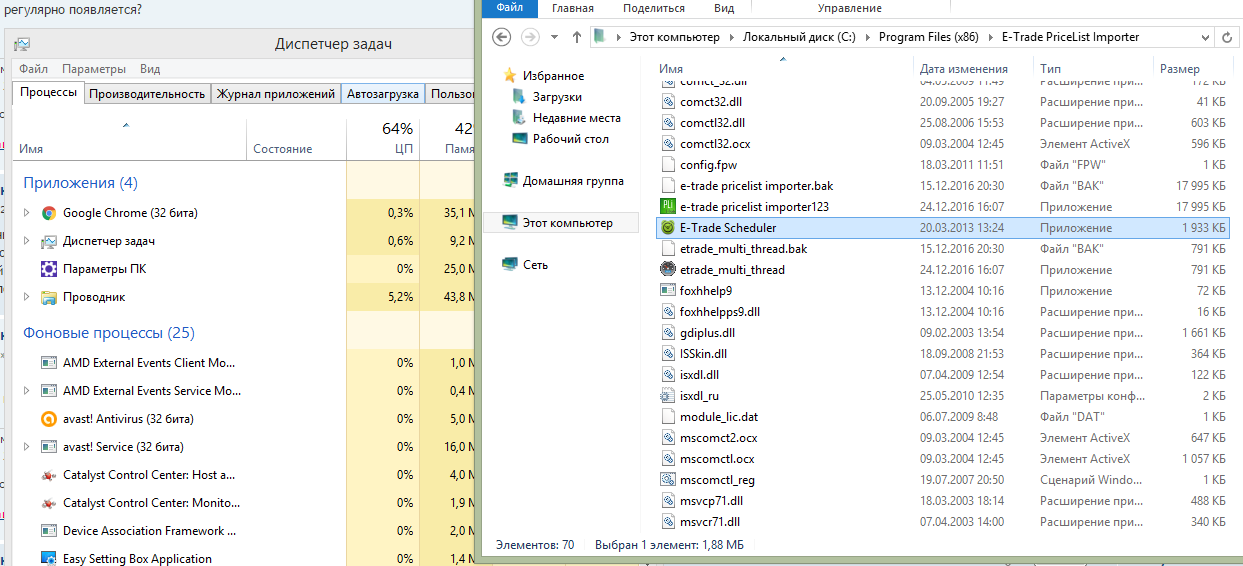
Task: Click the Explorer refresh button
Action: [x=1228, y=37]
